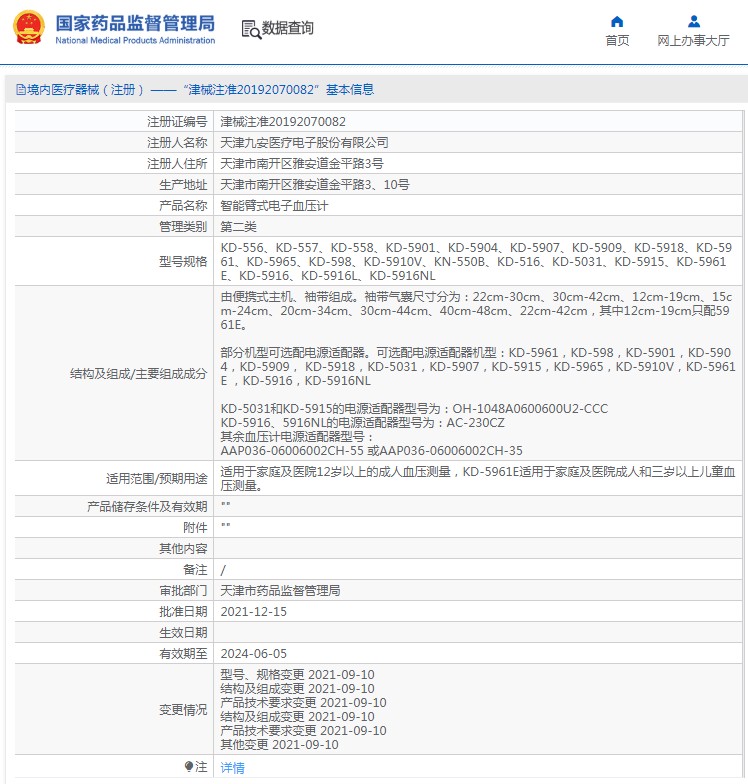Click the 国家药品监督管理局 site title

tap(135, 23)
